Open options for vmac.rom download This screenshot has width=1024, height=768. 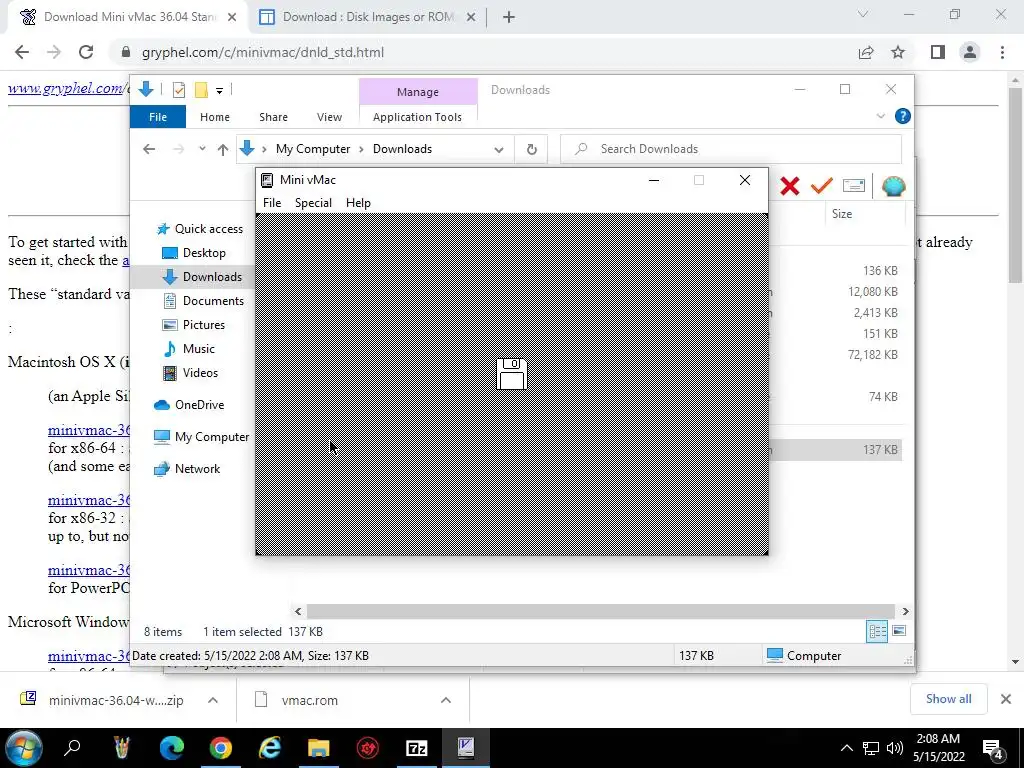point(445,700)
